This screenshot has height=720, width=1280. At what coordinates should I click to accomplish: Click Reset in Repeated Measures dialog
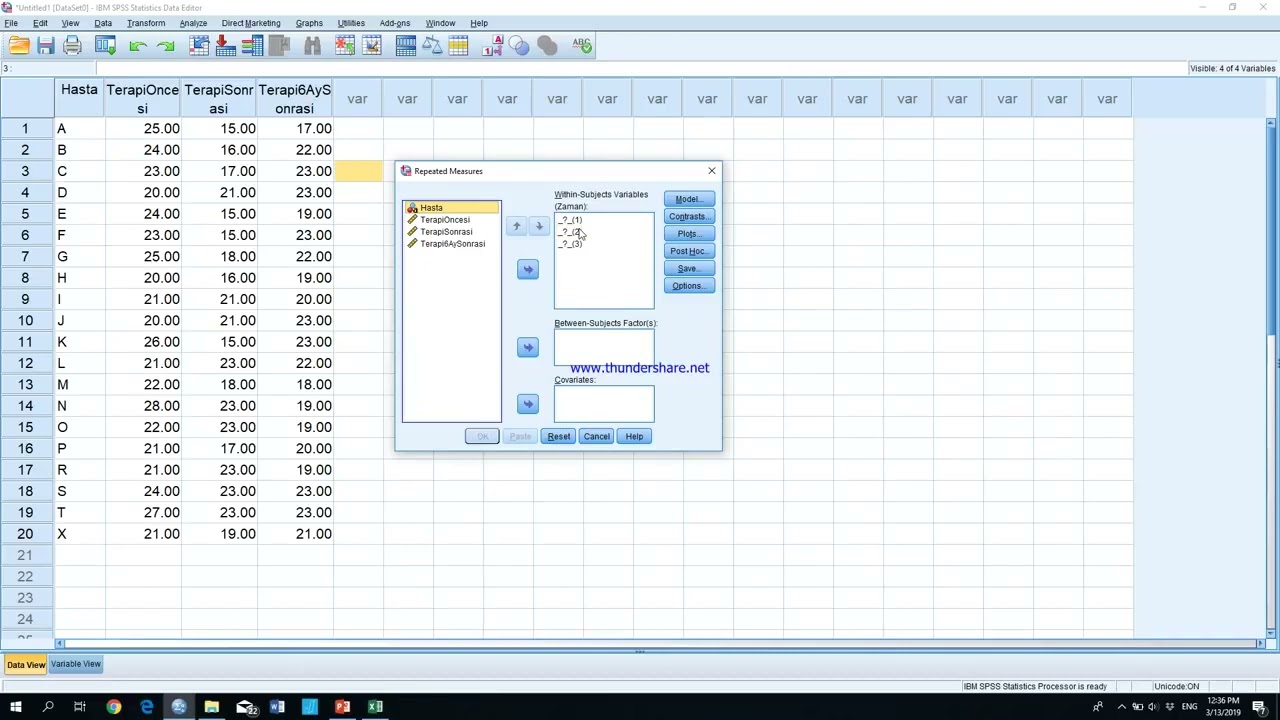pyautogui.click(x=559, y=436)
